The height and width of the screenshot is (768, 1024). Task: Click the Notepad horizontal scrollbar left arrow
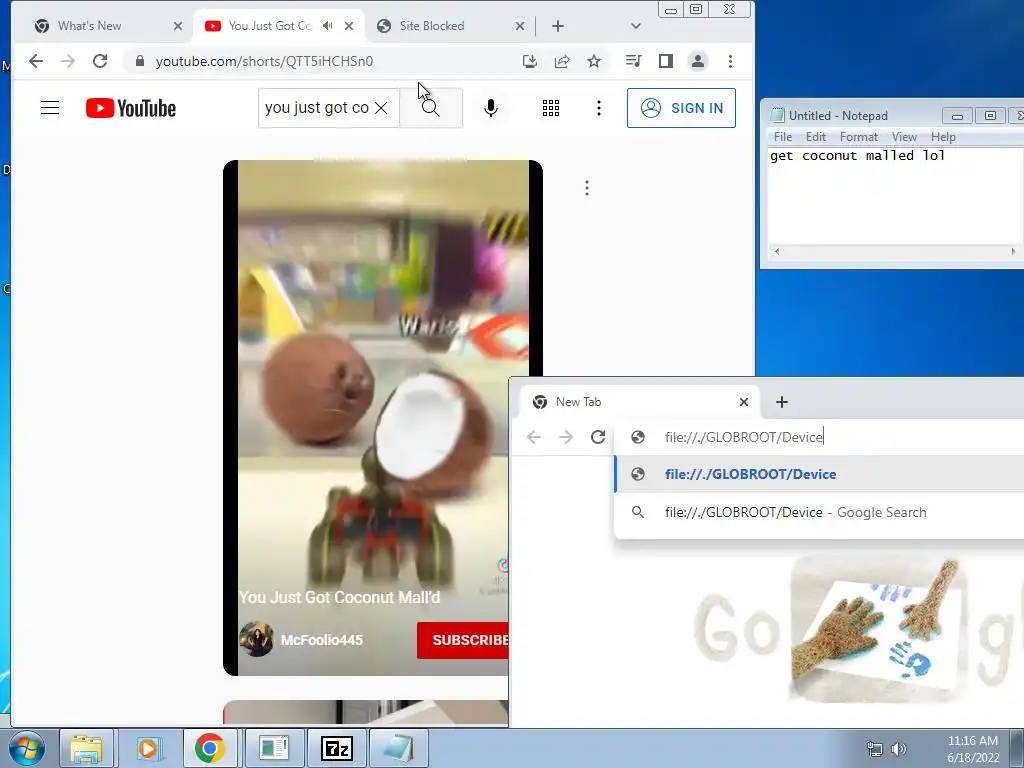click(x=776, y=251)
